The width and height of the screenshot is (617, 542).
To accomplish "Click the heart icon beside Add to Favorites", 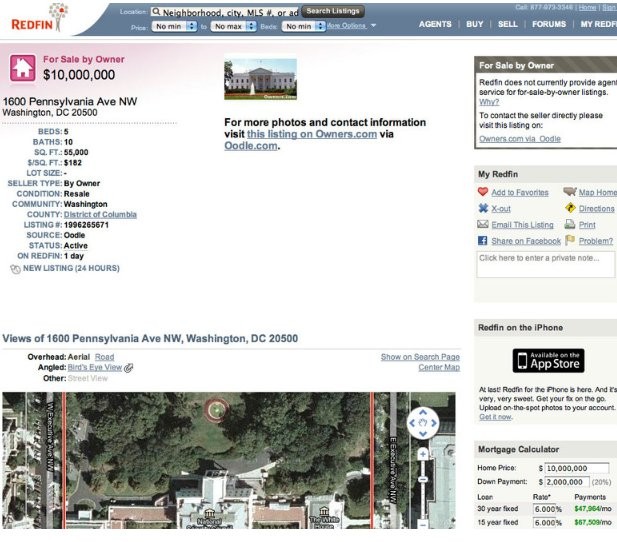I will [483, 192].
